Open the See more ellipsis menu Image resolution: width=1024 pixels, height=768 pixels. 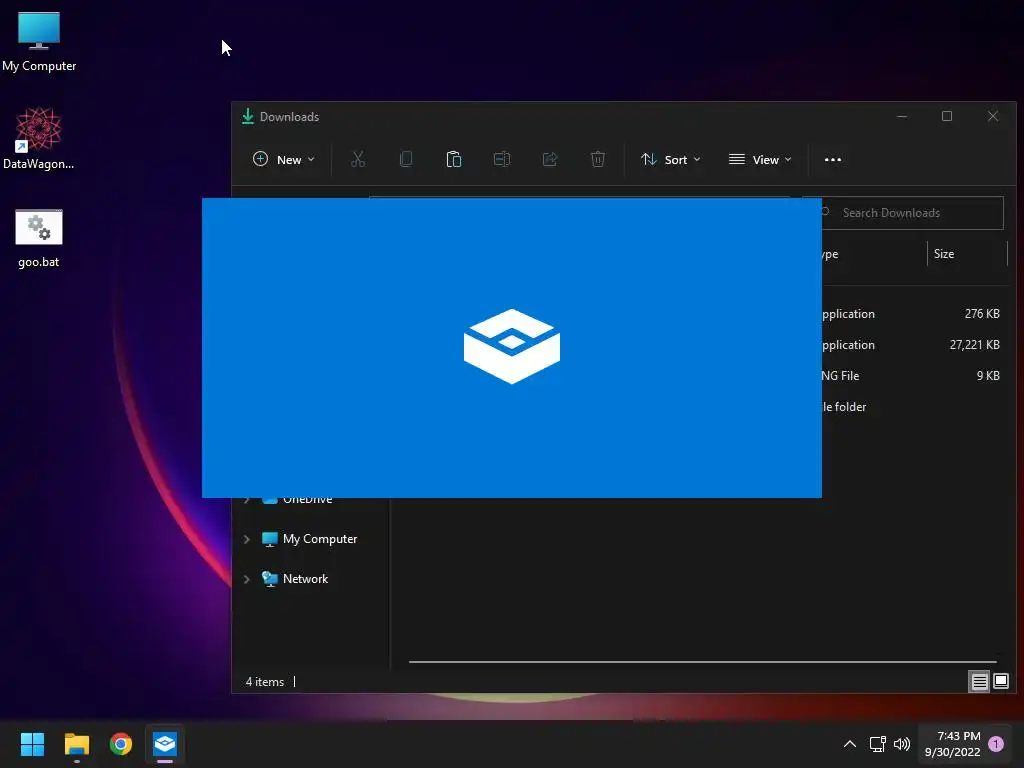coord(833,159)
